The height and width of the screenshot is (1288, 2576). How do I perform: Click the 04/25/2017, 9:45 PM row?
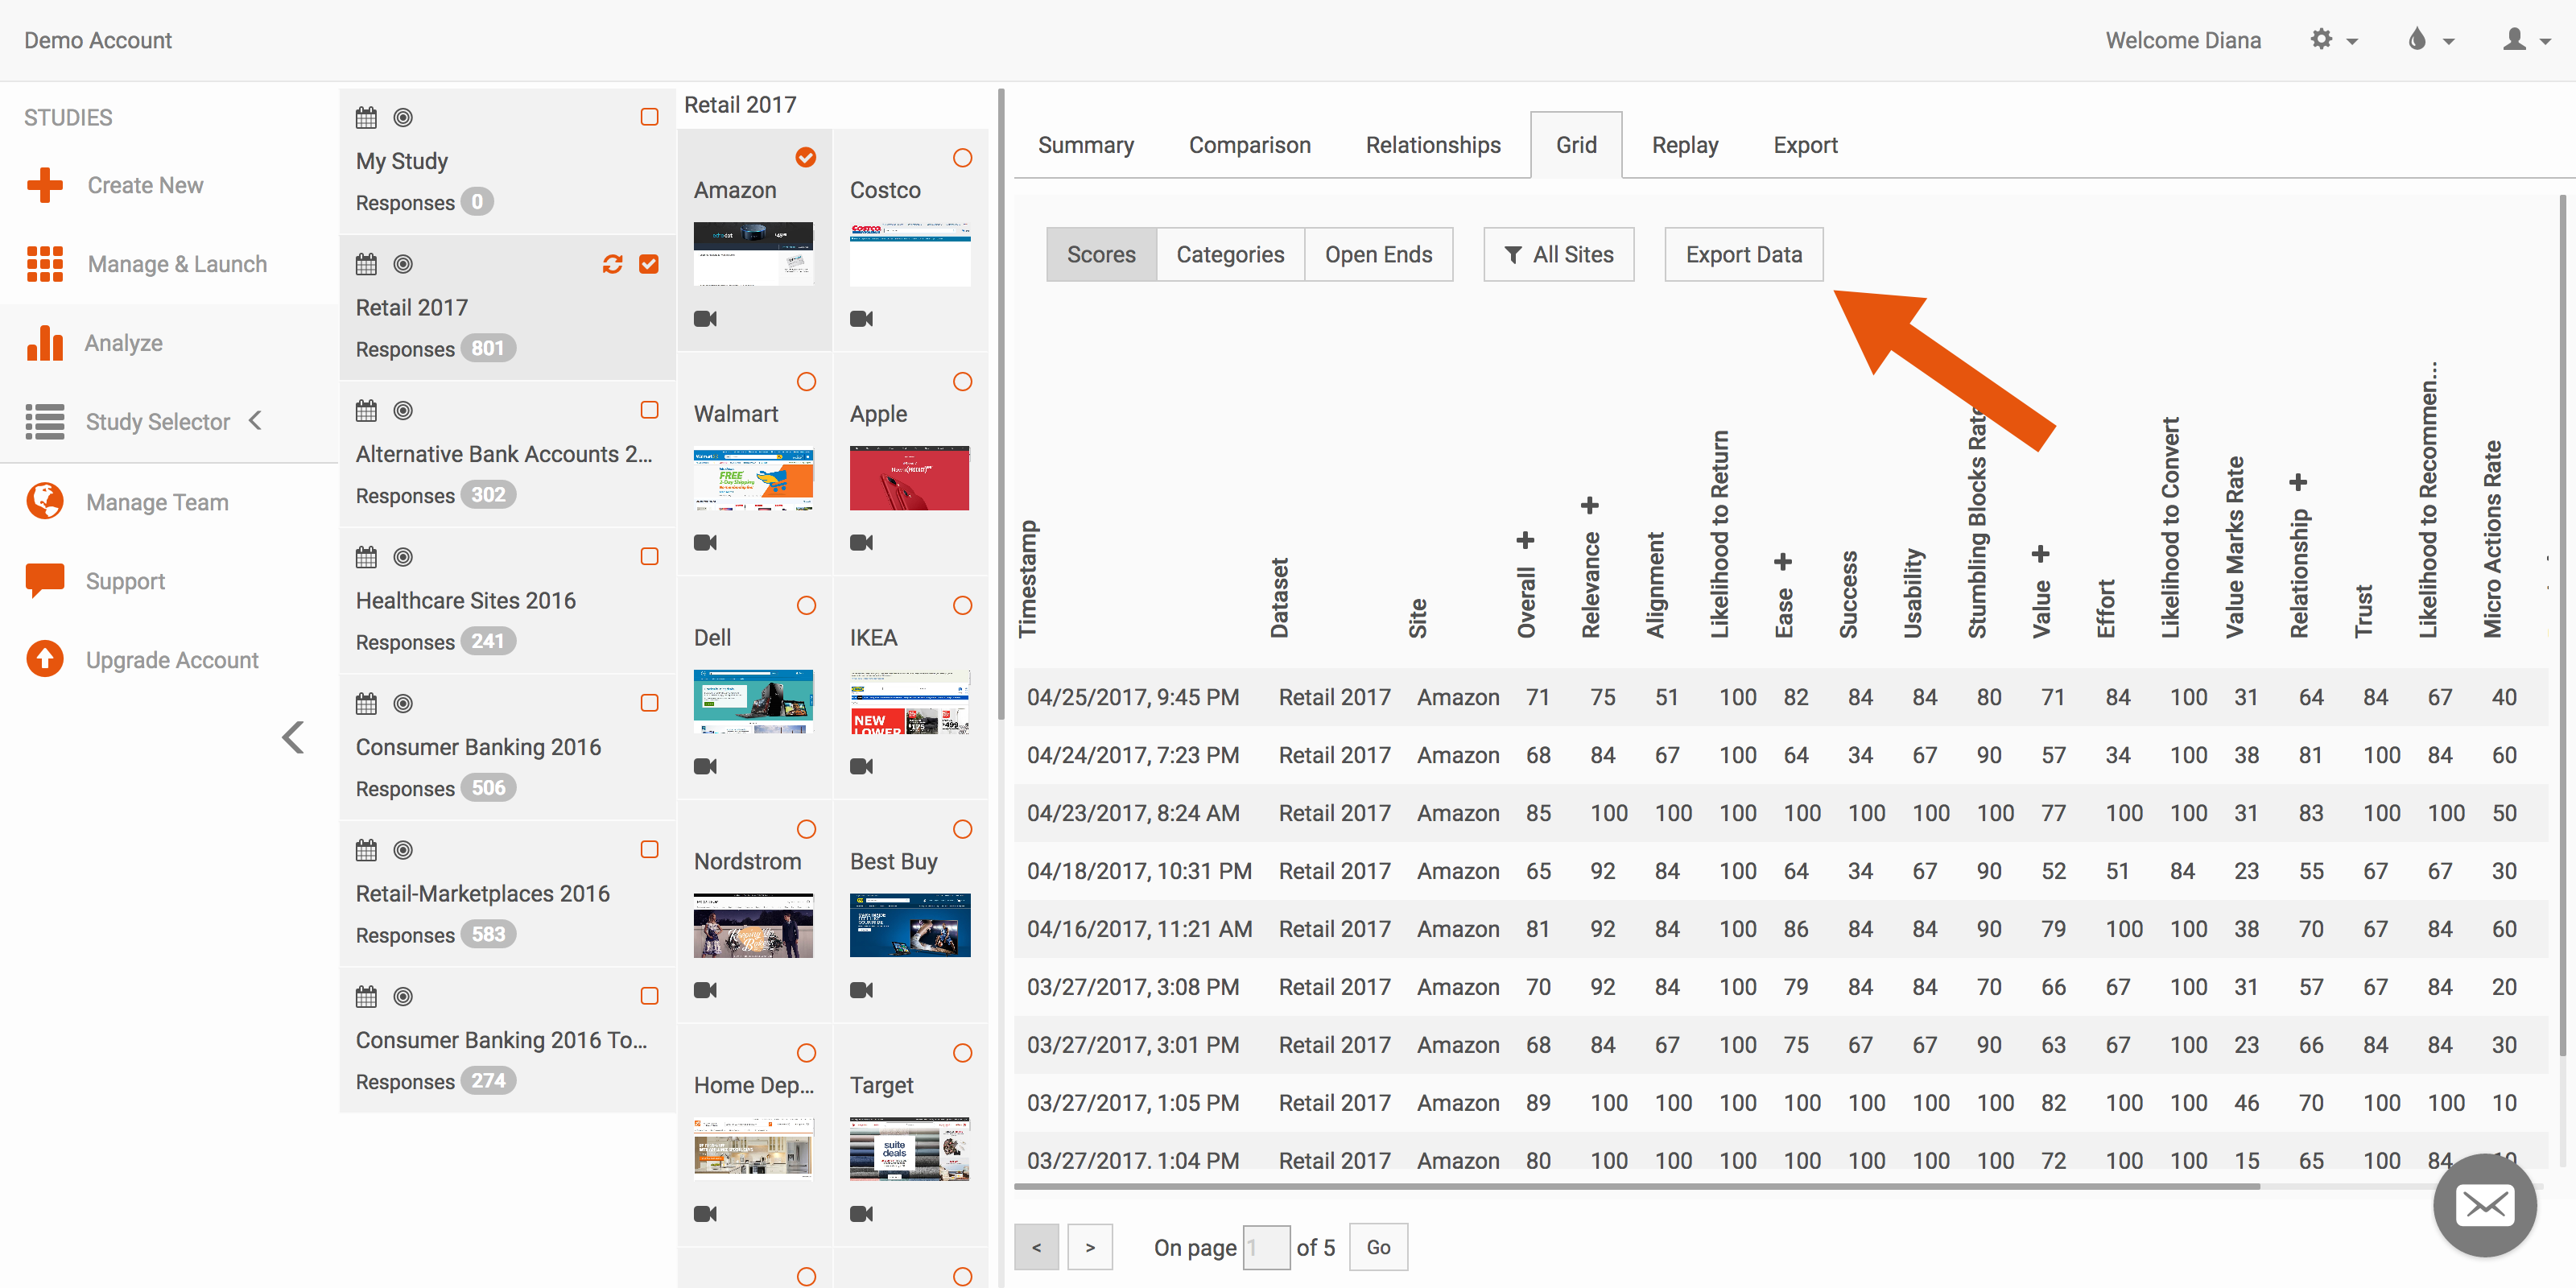(1780, 697)
